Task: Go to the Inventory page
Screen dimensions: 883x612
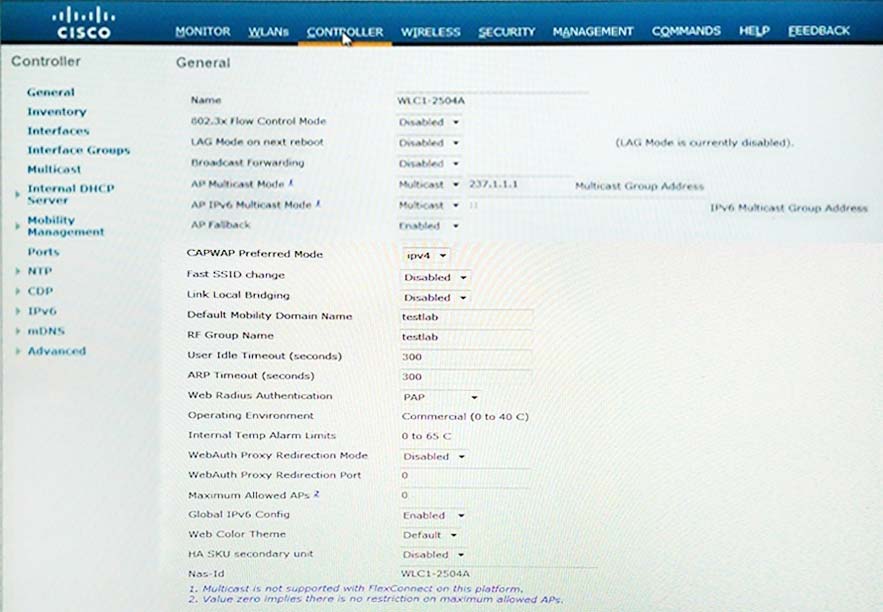Action: [57, 112]
